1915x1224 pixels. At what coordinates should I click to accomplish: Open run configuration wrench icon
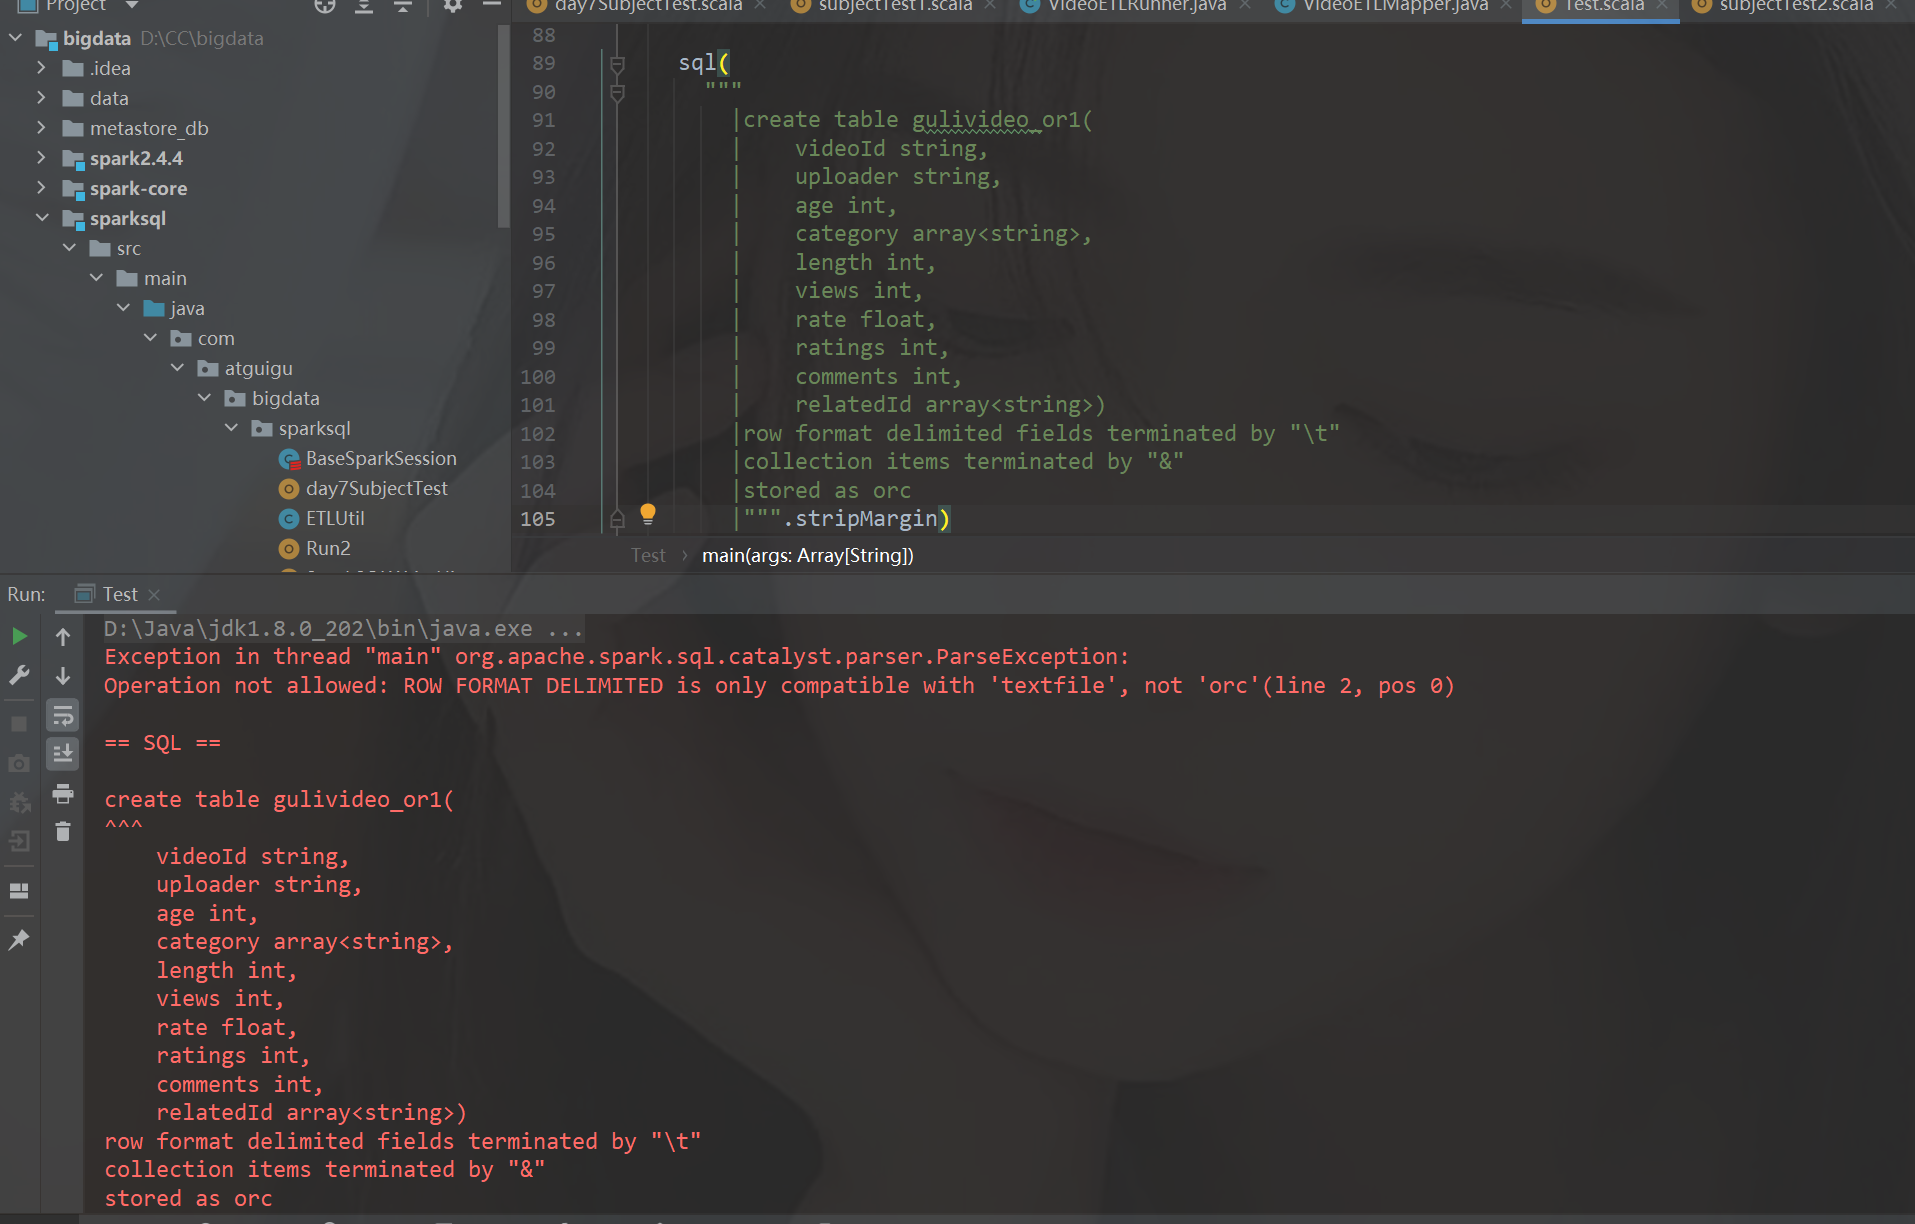click(x=19, y=675)
